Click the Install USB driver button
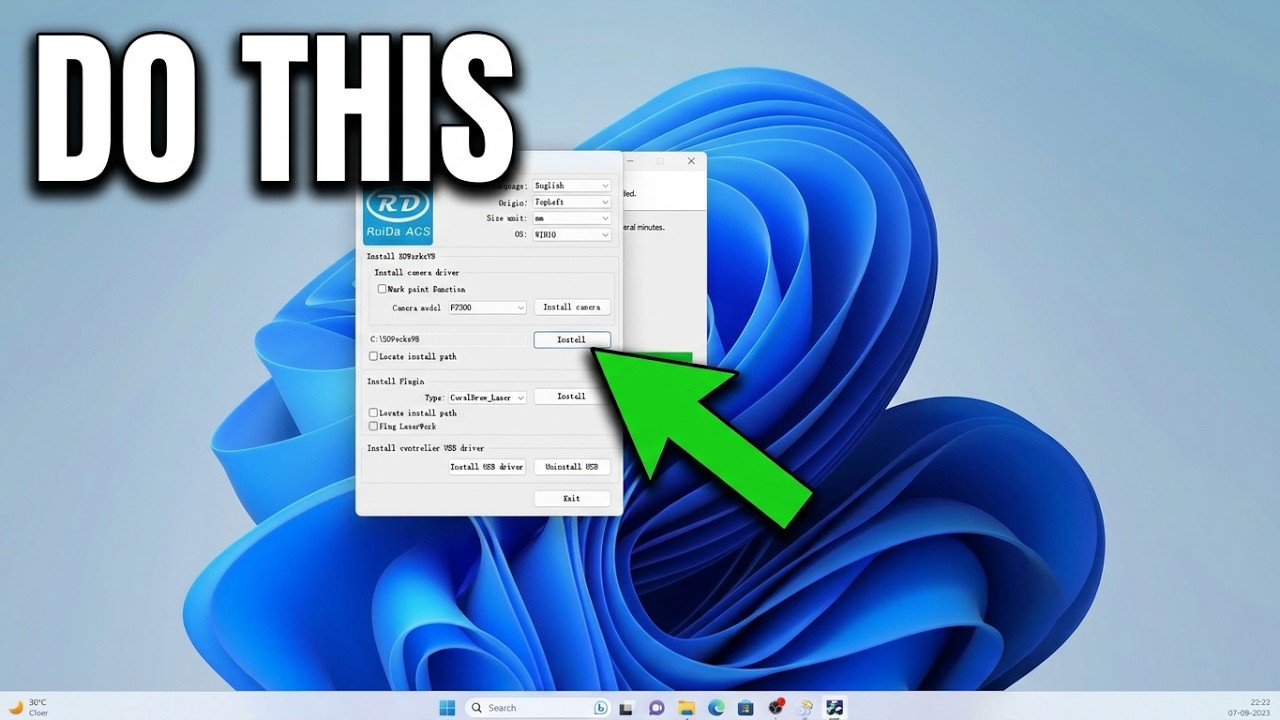This screenshot has height=720, width=1280. pos(487,467)
